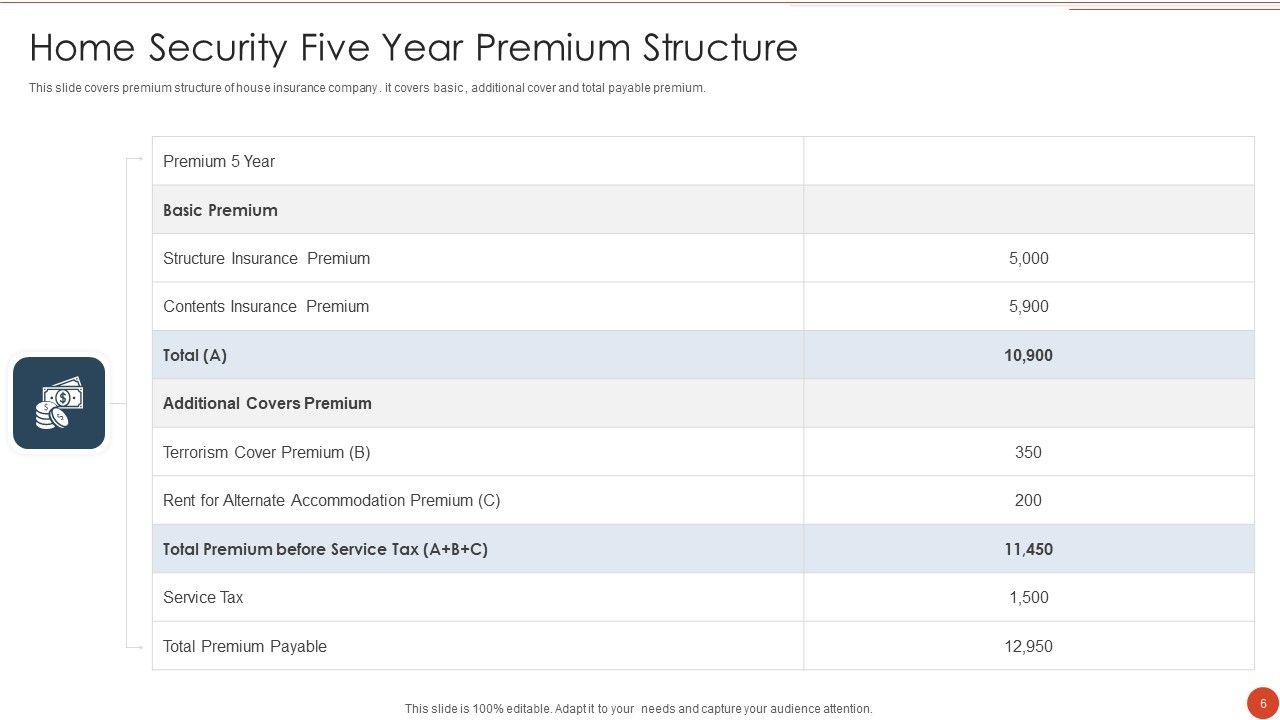1280x720 pixels.
Task: Click the money and coins icon
Action: [59, 403]
